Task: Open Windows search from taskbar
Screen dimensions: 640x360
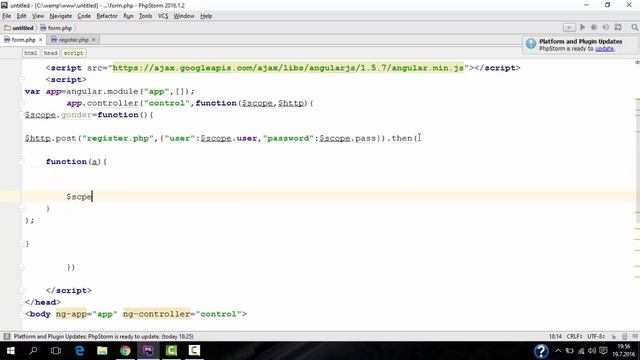Action: point(33,351)
